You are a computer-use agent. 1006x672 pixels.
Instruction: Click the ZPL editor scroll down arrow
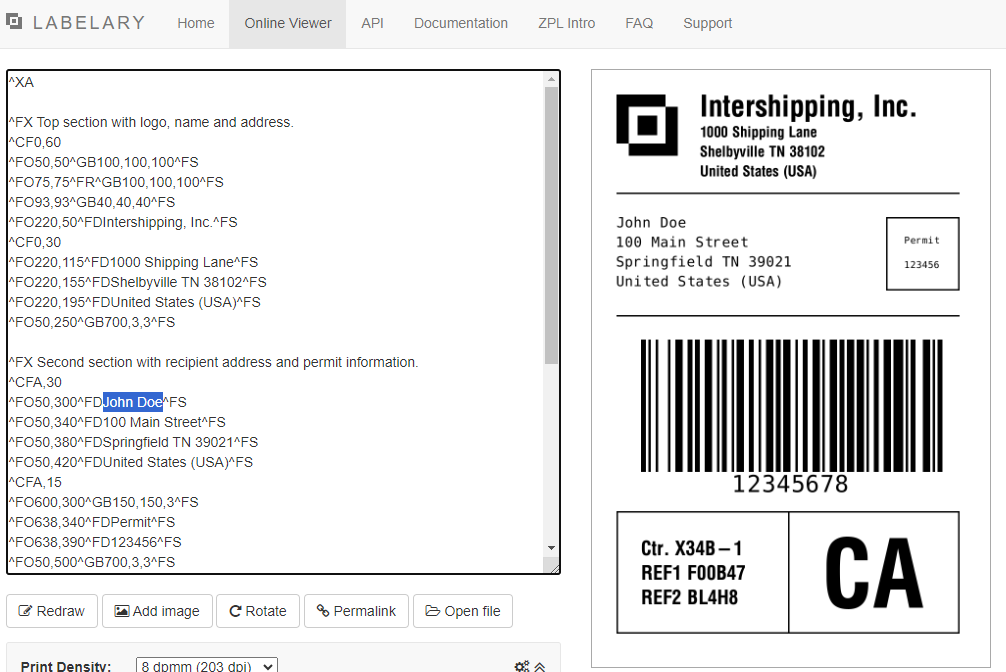click(551, 548)
